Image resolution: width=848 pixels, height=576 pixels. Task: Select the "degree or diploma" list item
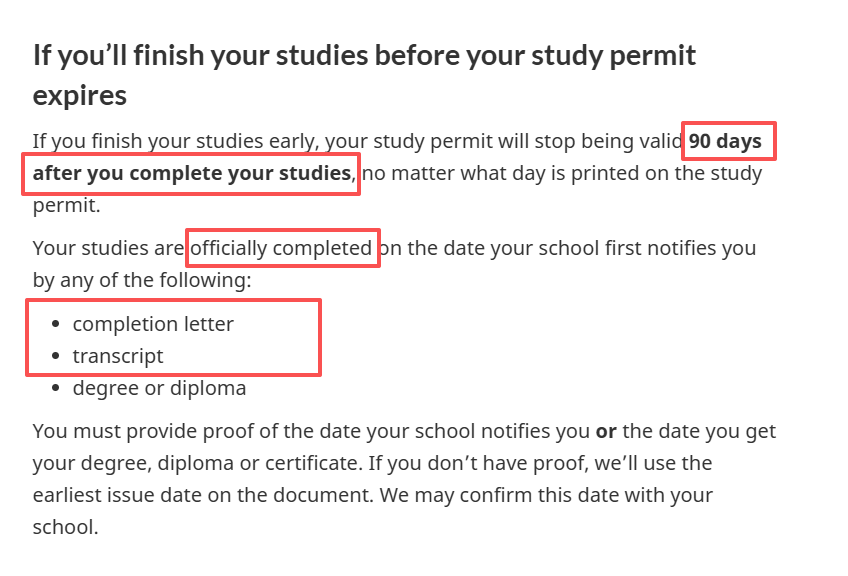pyautogui.click(x=159, y=388)
